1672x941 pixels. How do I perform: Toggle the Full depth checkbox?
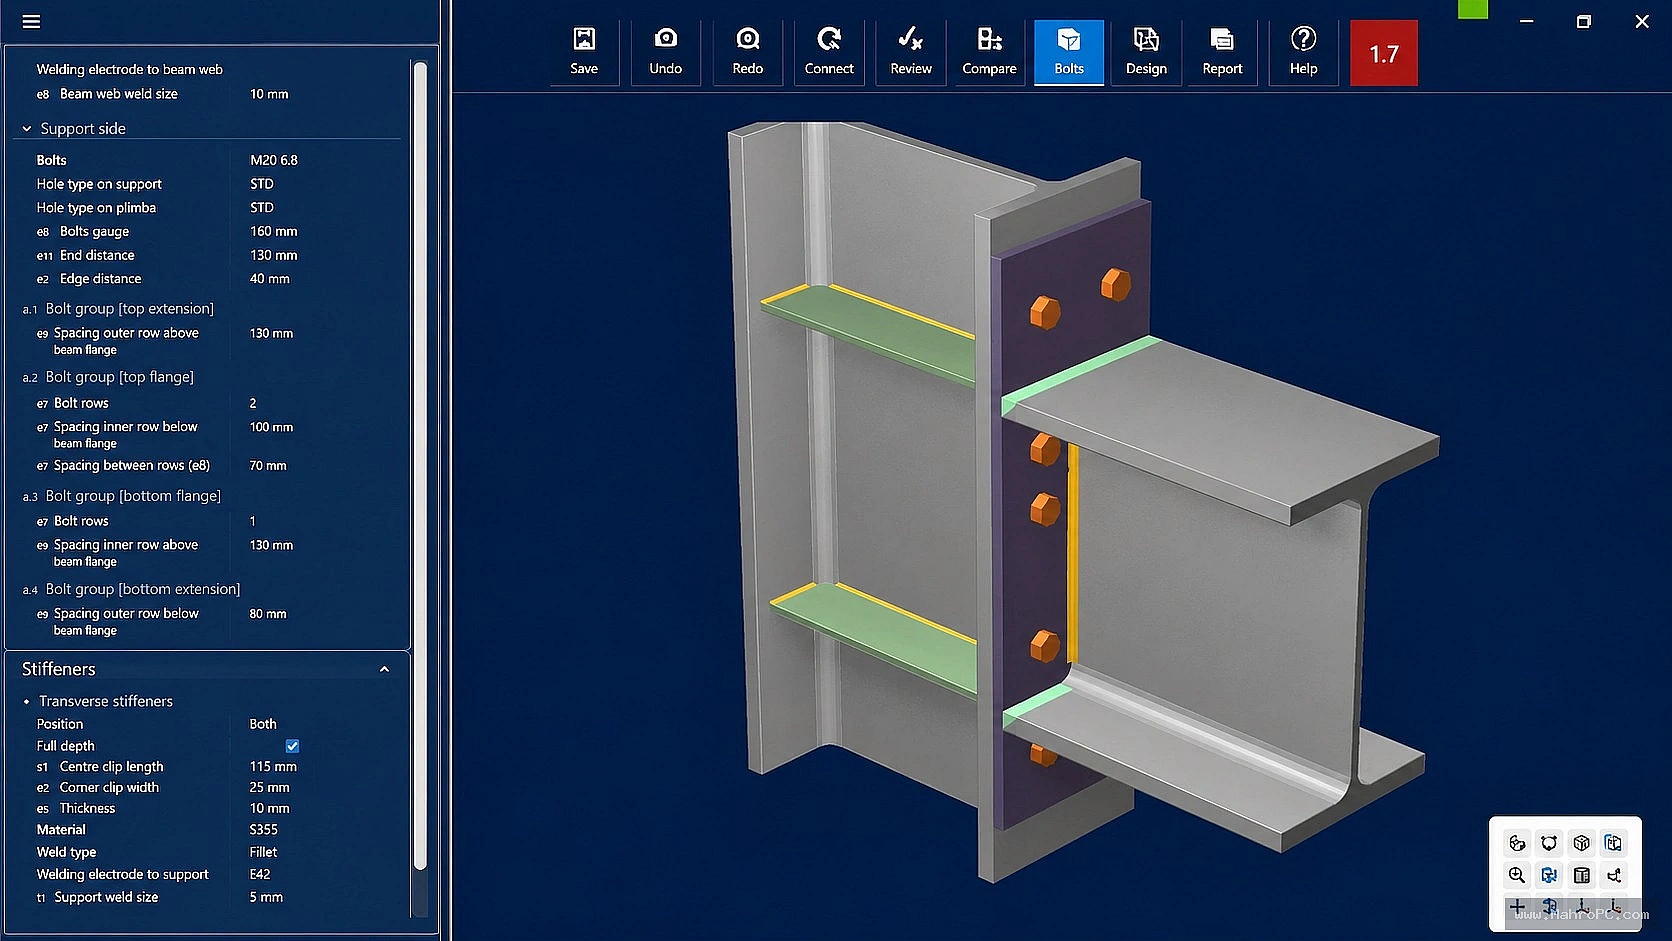[x=292, y=746]
